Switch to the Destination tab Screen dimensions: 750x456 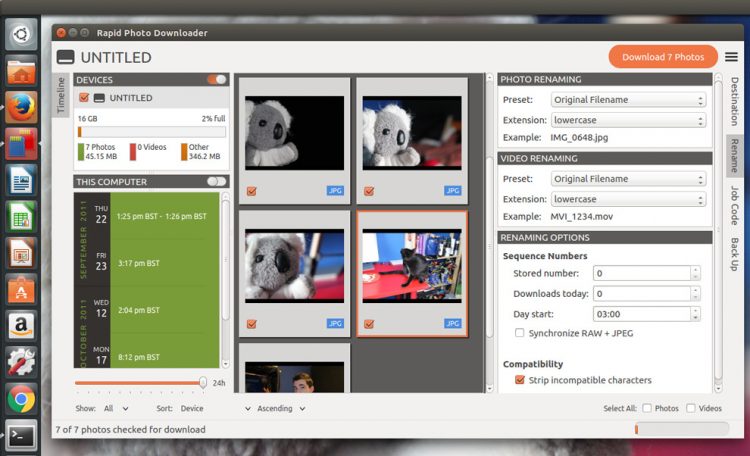pos(734,101)
